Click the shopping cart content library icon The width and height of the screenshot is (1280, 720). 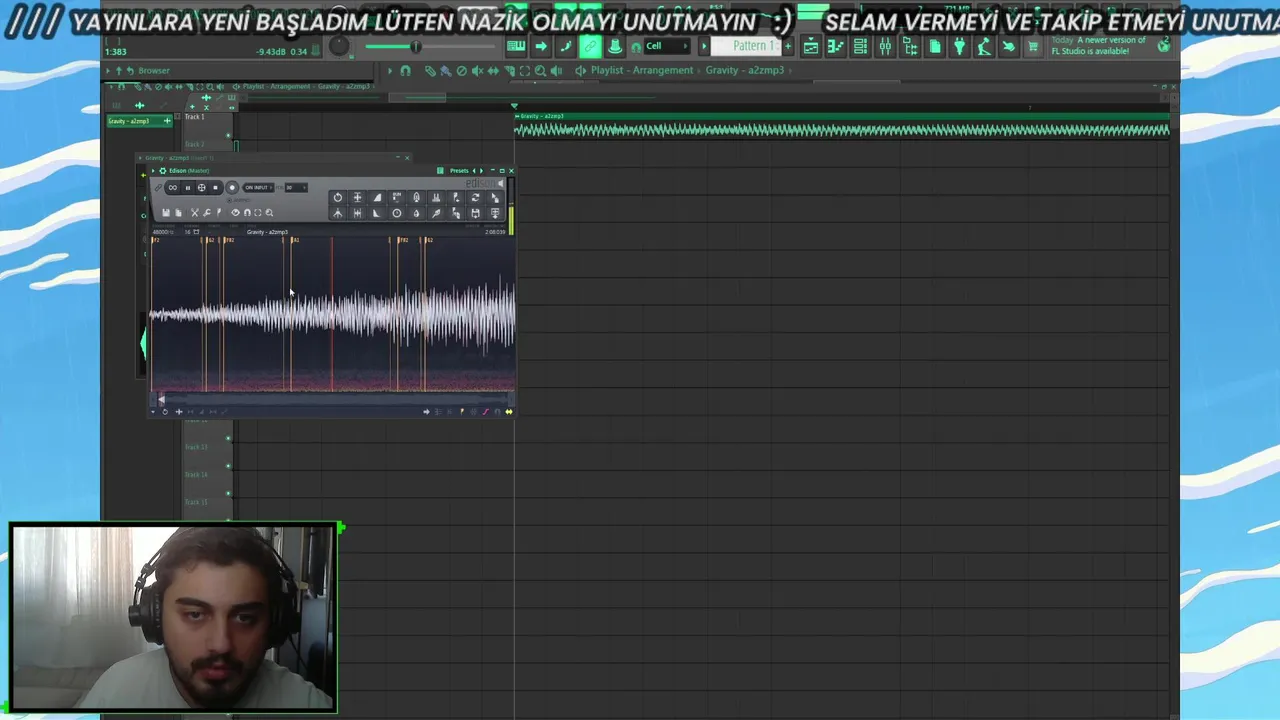(x=1033, y=46)
